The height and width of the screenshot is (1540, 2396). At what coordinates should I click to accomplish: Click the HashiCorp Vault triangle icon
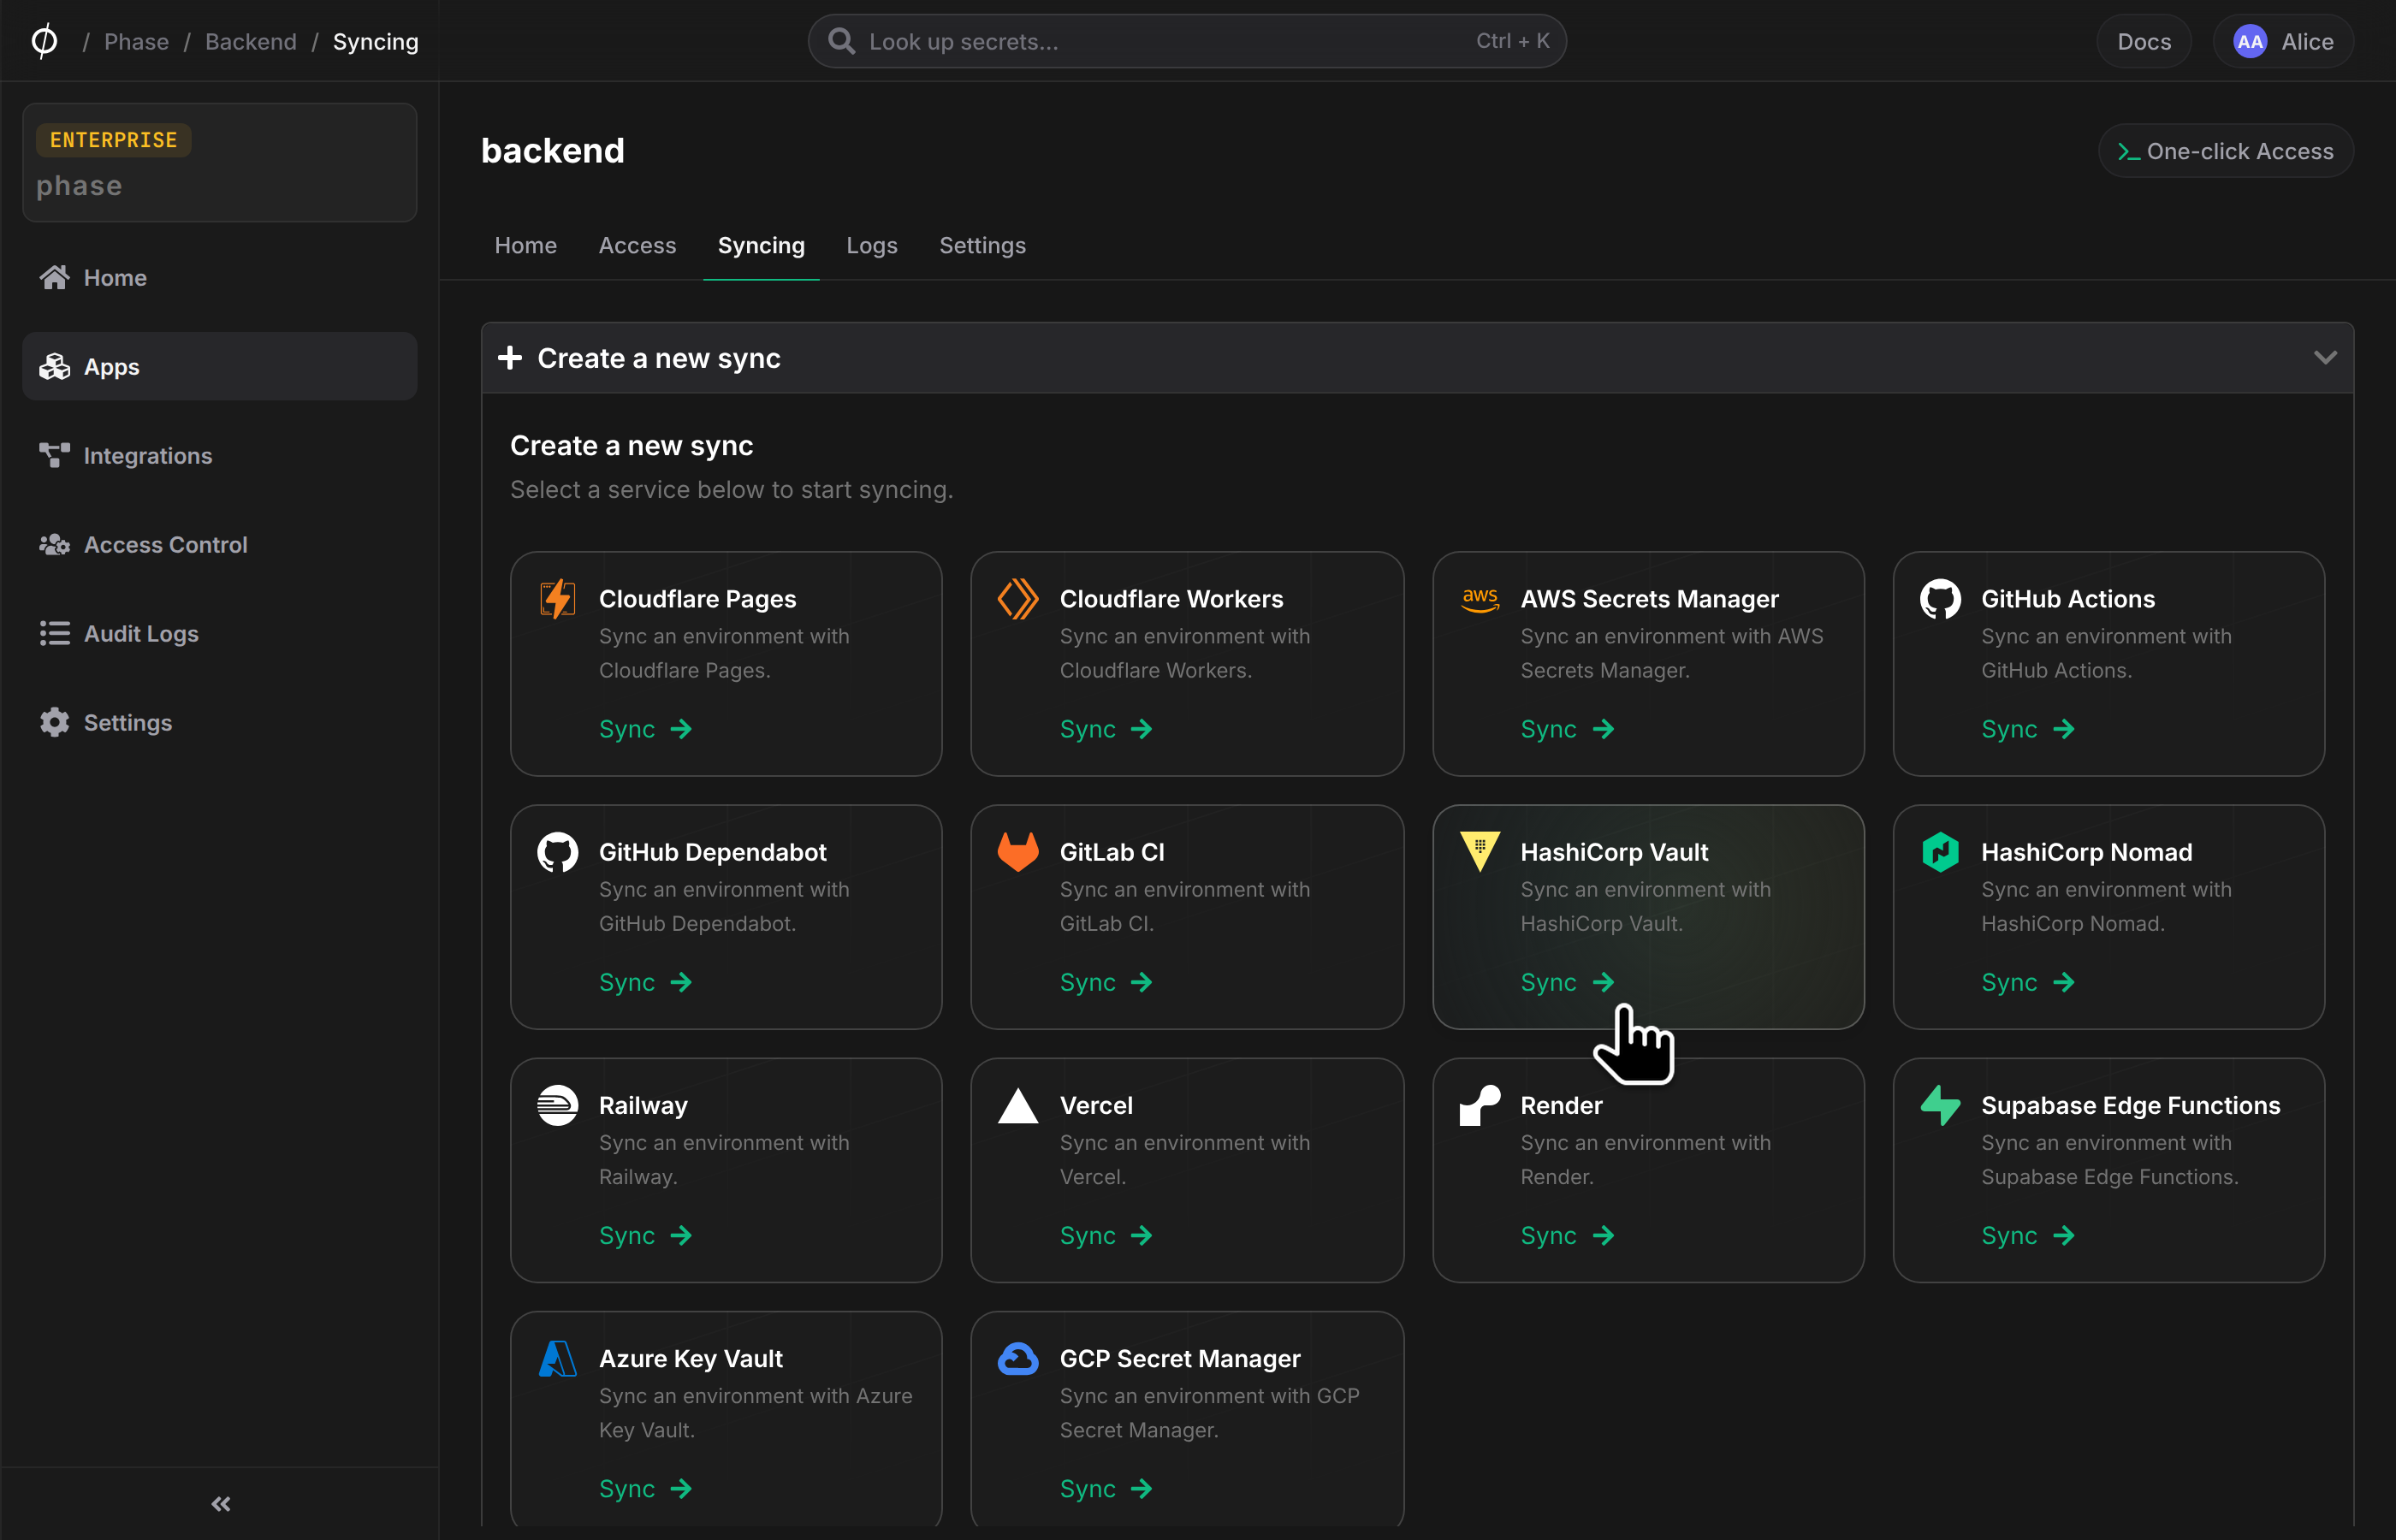1480,852
